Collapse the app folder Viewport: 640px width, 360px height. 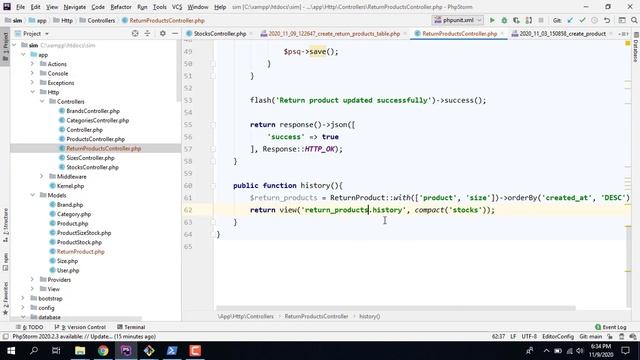pos(23,54)
